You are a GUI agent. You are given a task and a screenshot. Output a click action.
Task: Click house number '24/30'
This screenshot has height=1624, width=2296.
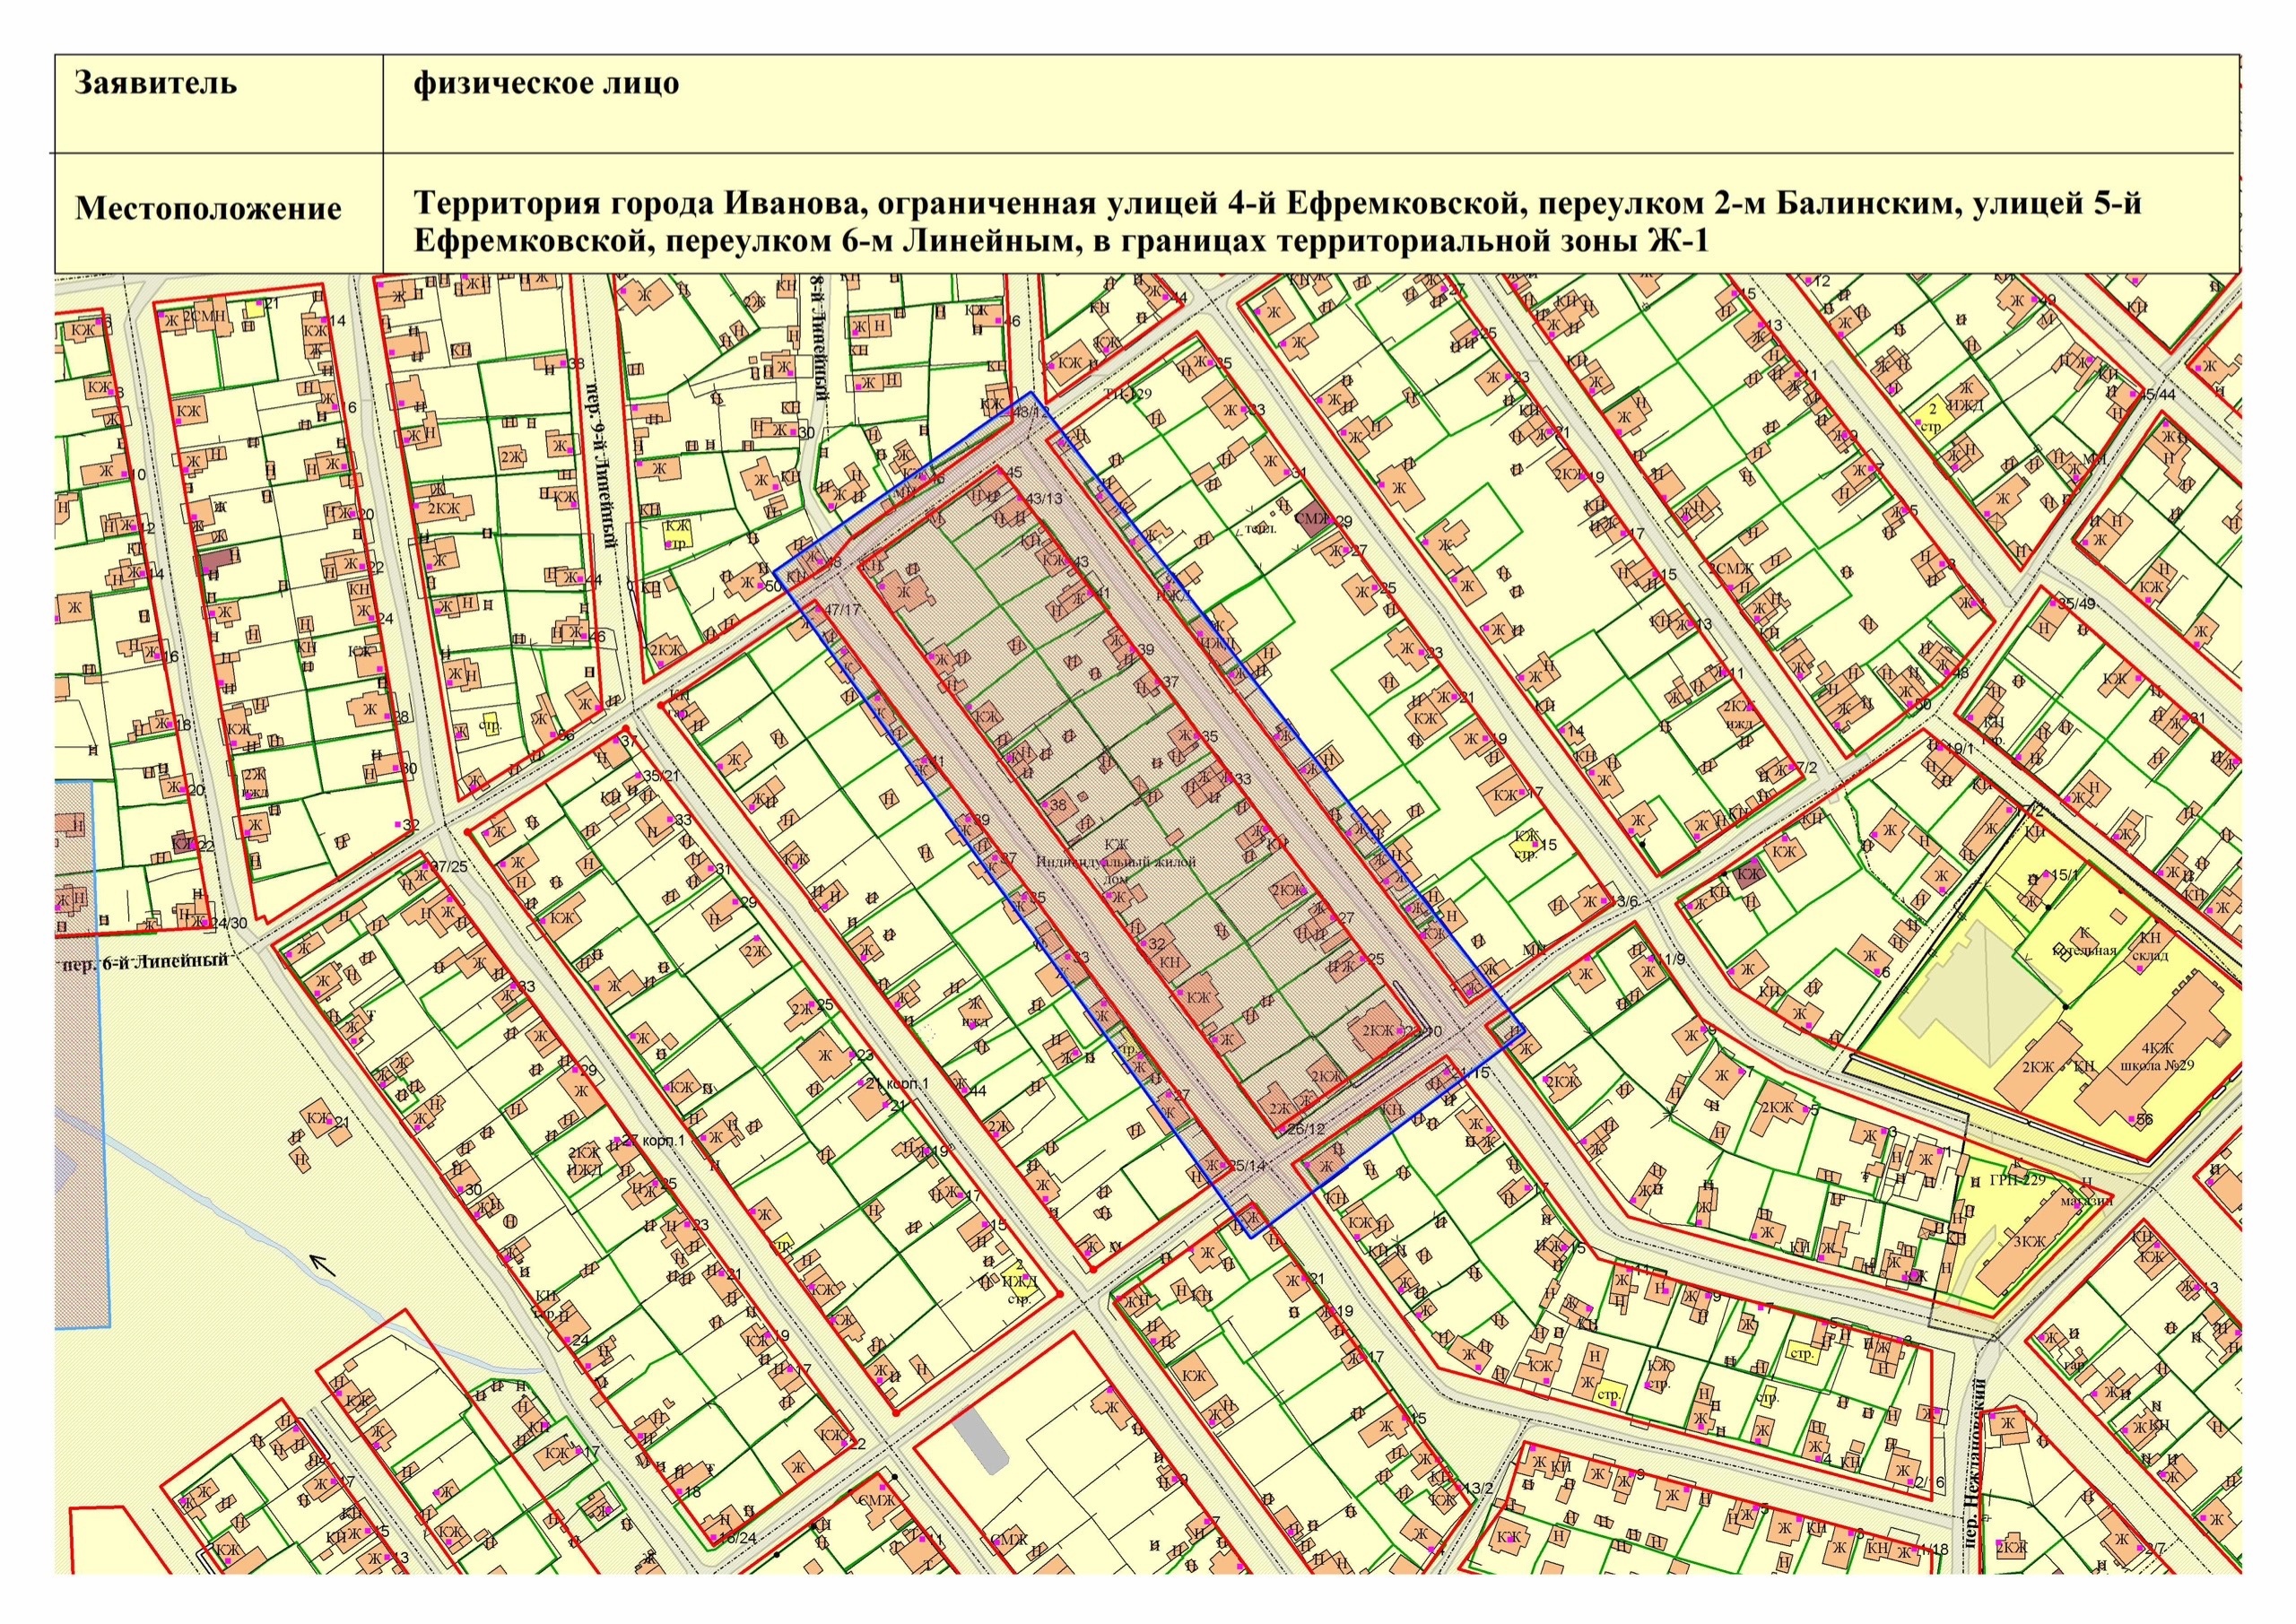229,923
